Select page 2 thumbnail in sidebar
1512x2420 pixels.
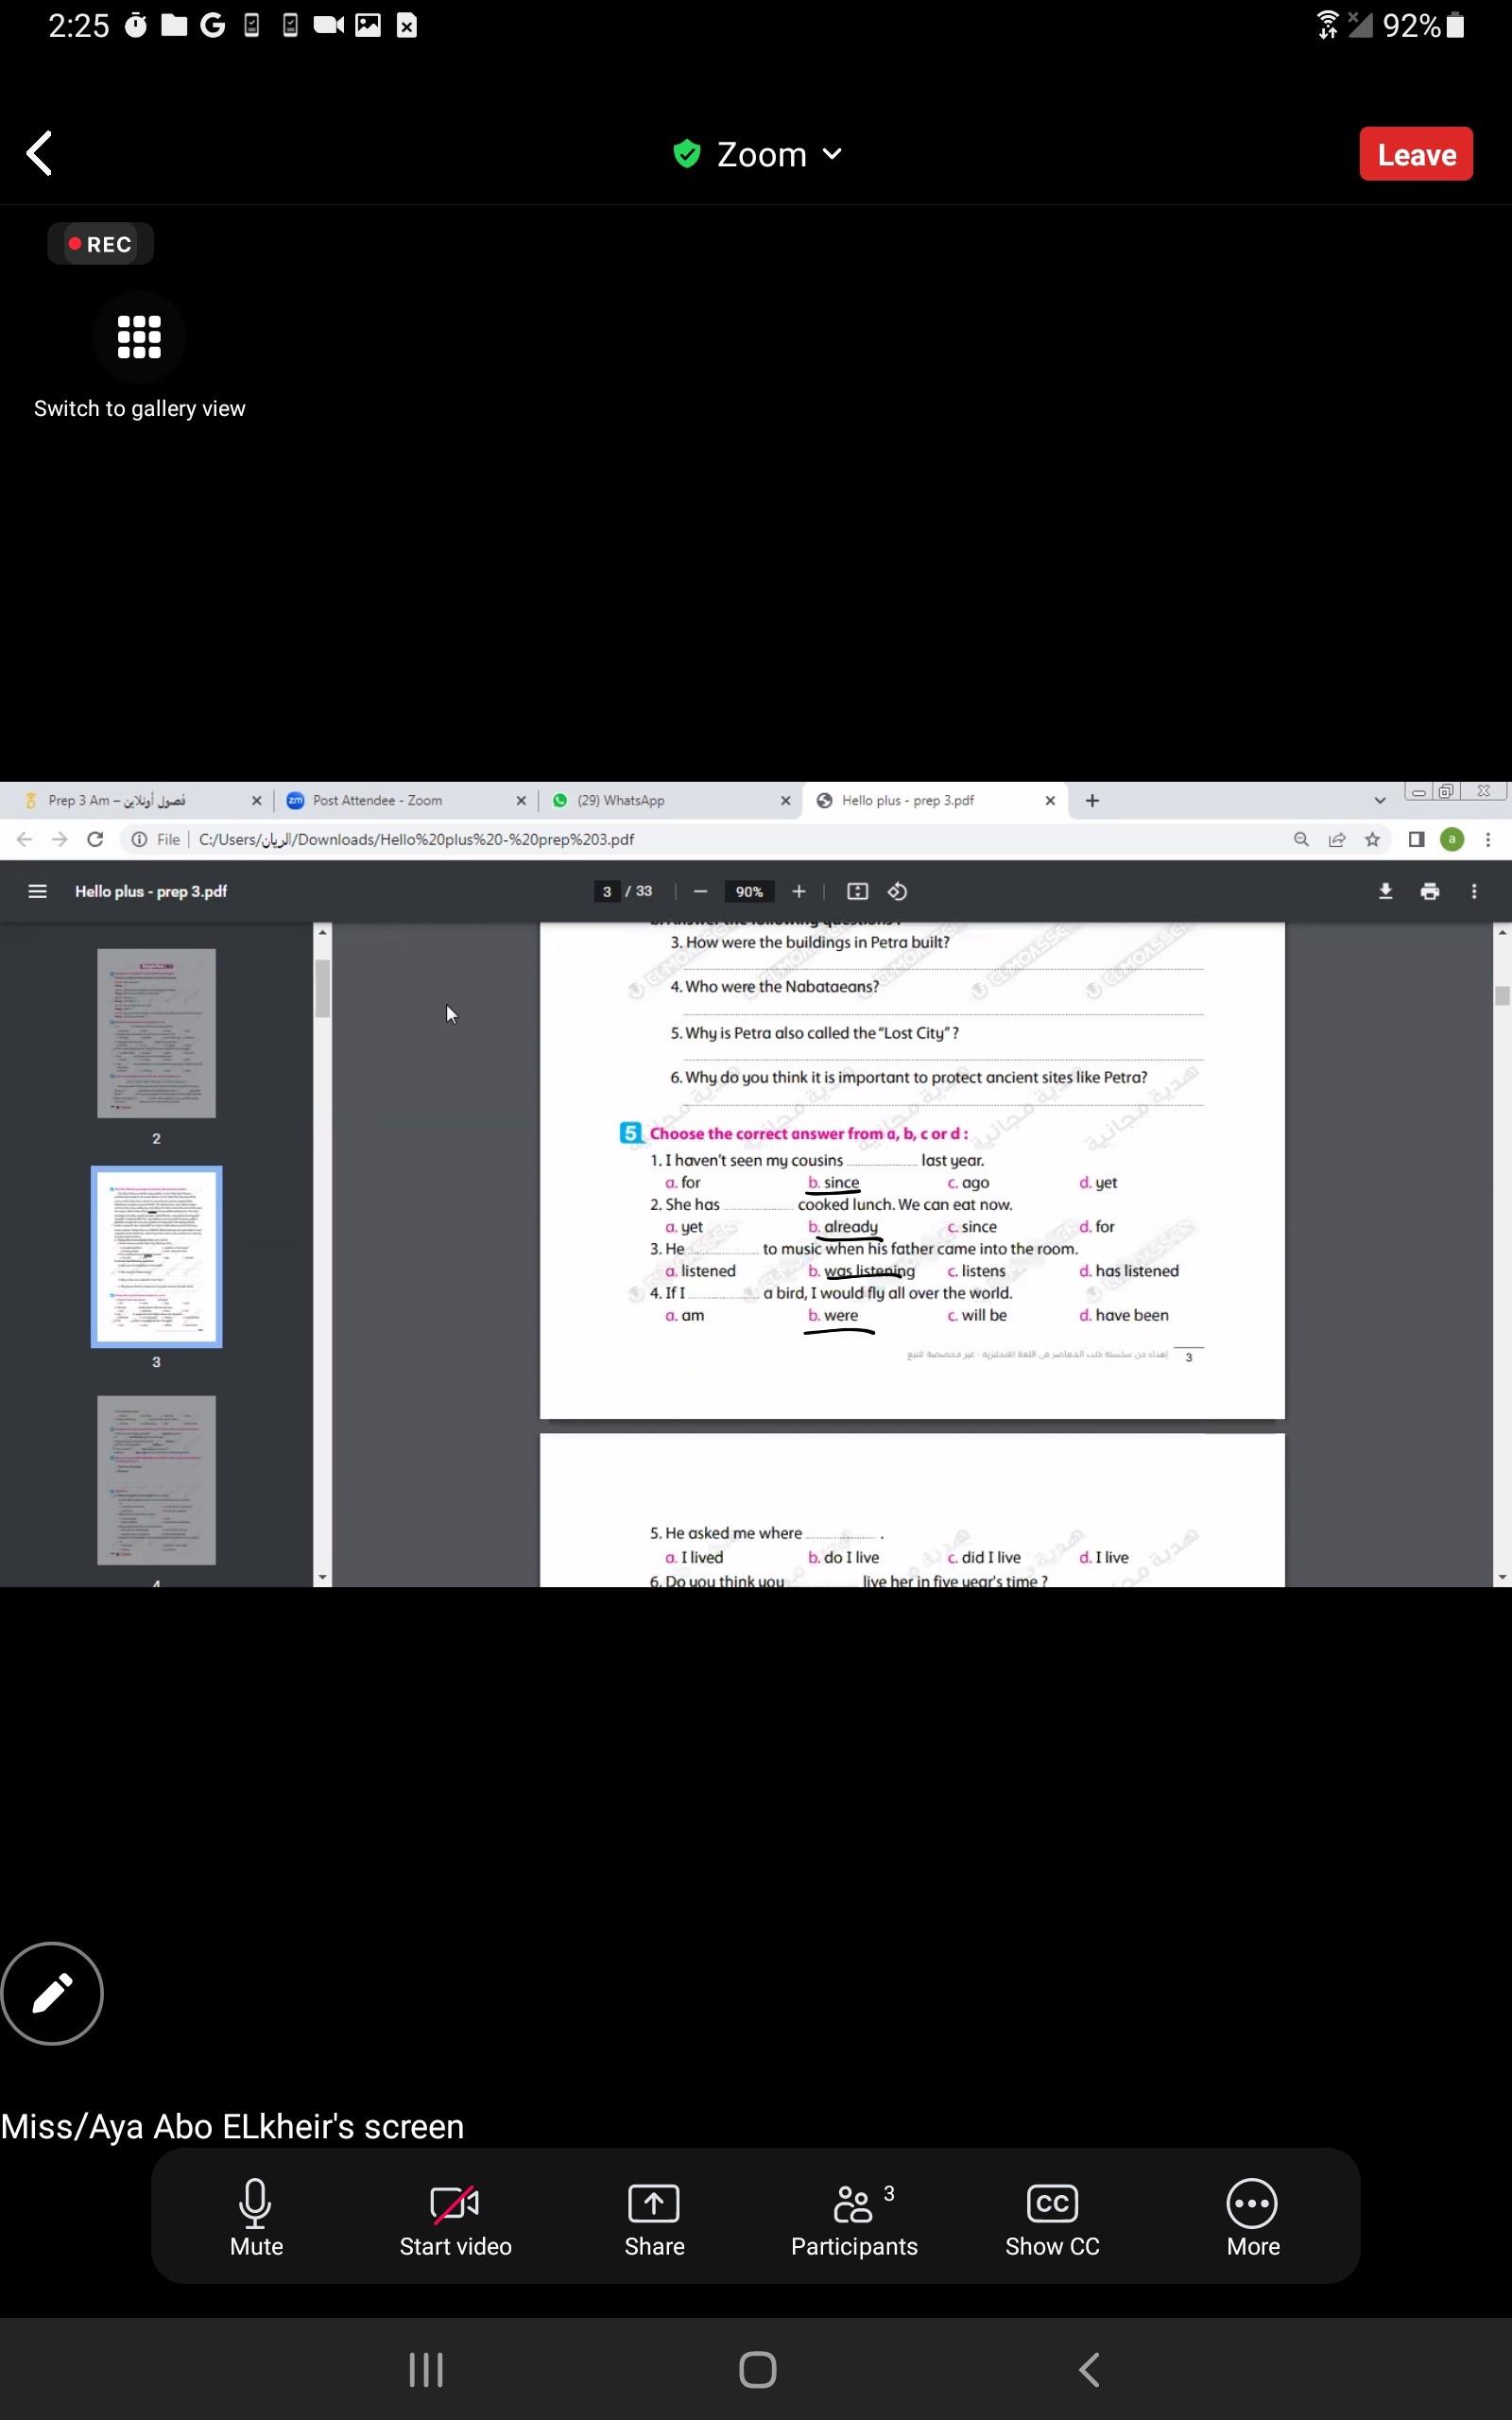pyautogui.click(x=156, y=1033)
